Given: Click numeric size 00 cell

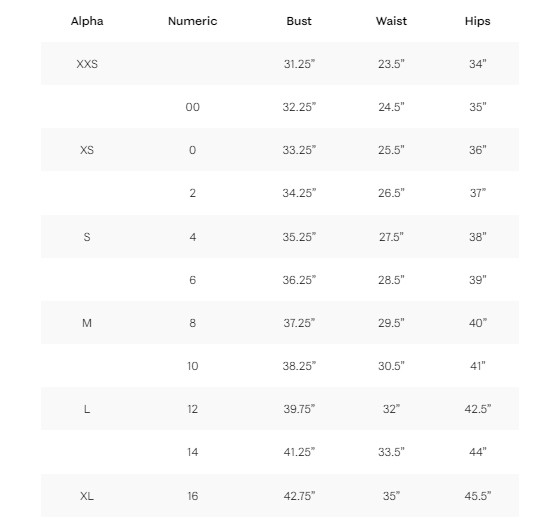Looking at the screenshot, I should point(193,107).
